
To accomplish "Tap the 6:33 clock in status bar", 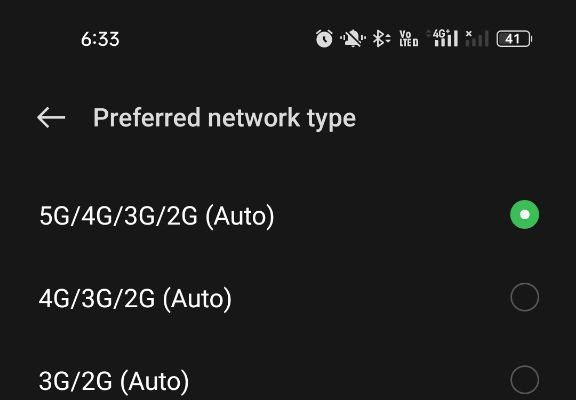I will point(100,39).
